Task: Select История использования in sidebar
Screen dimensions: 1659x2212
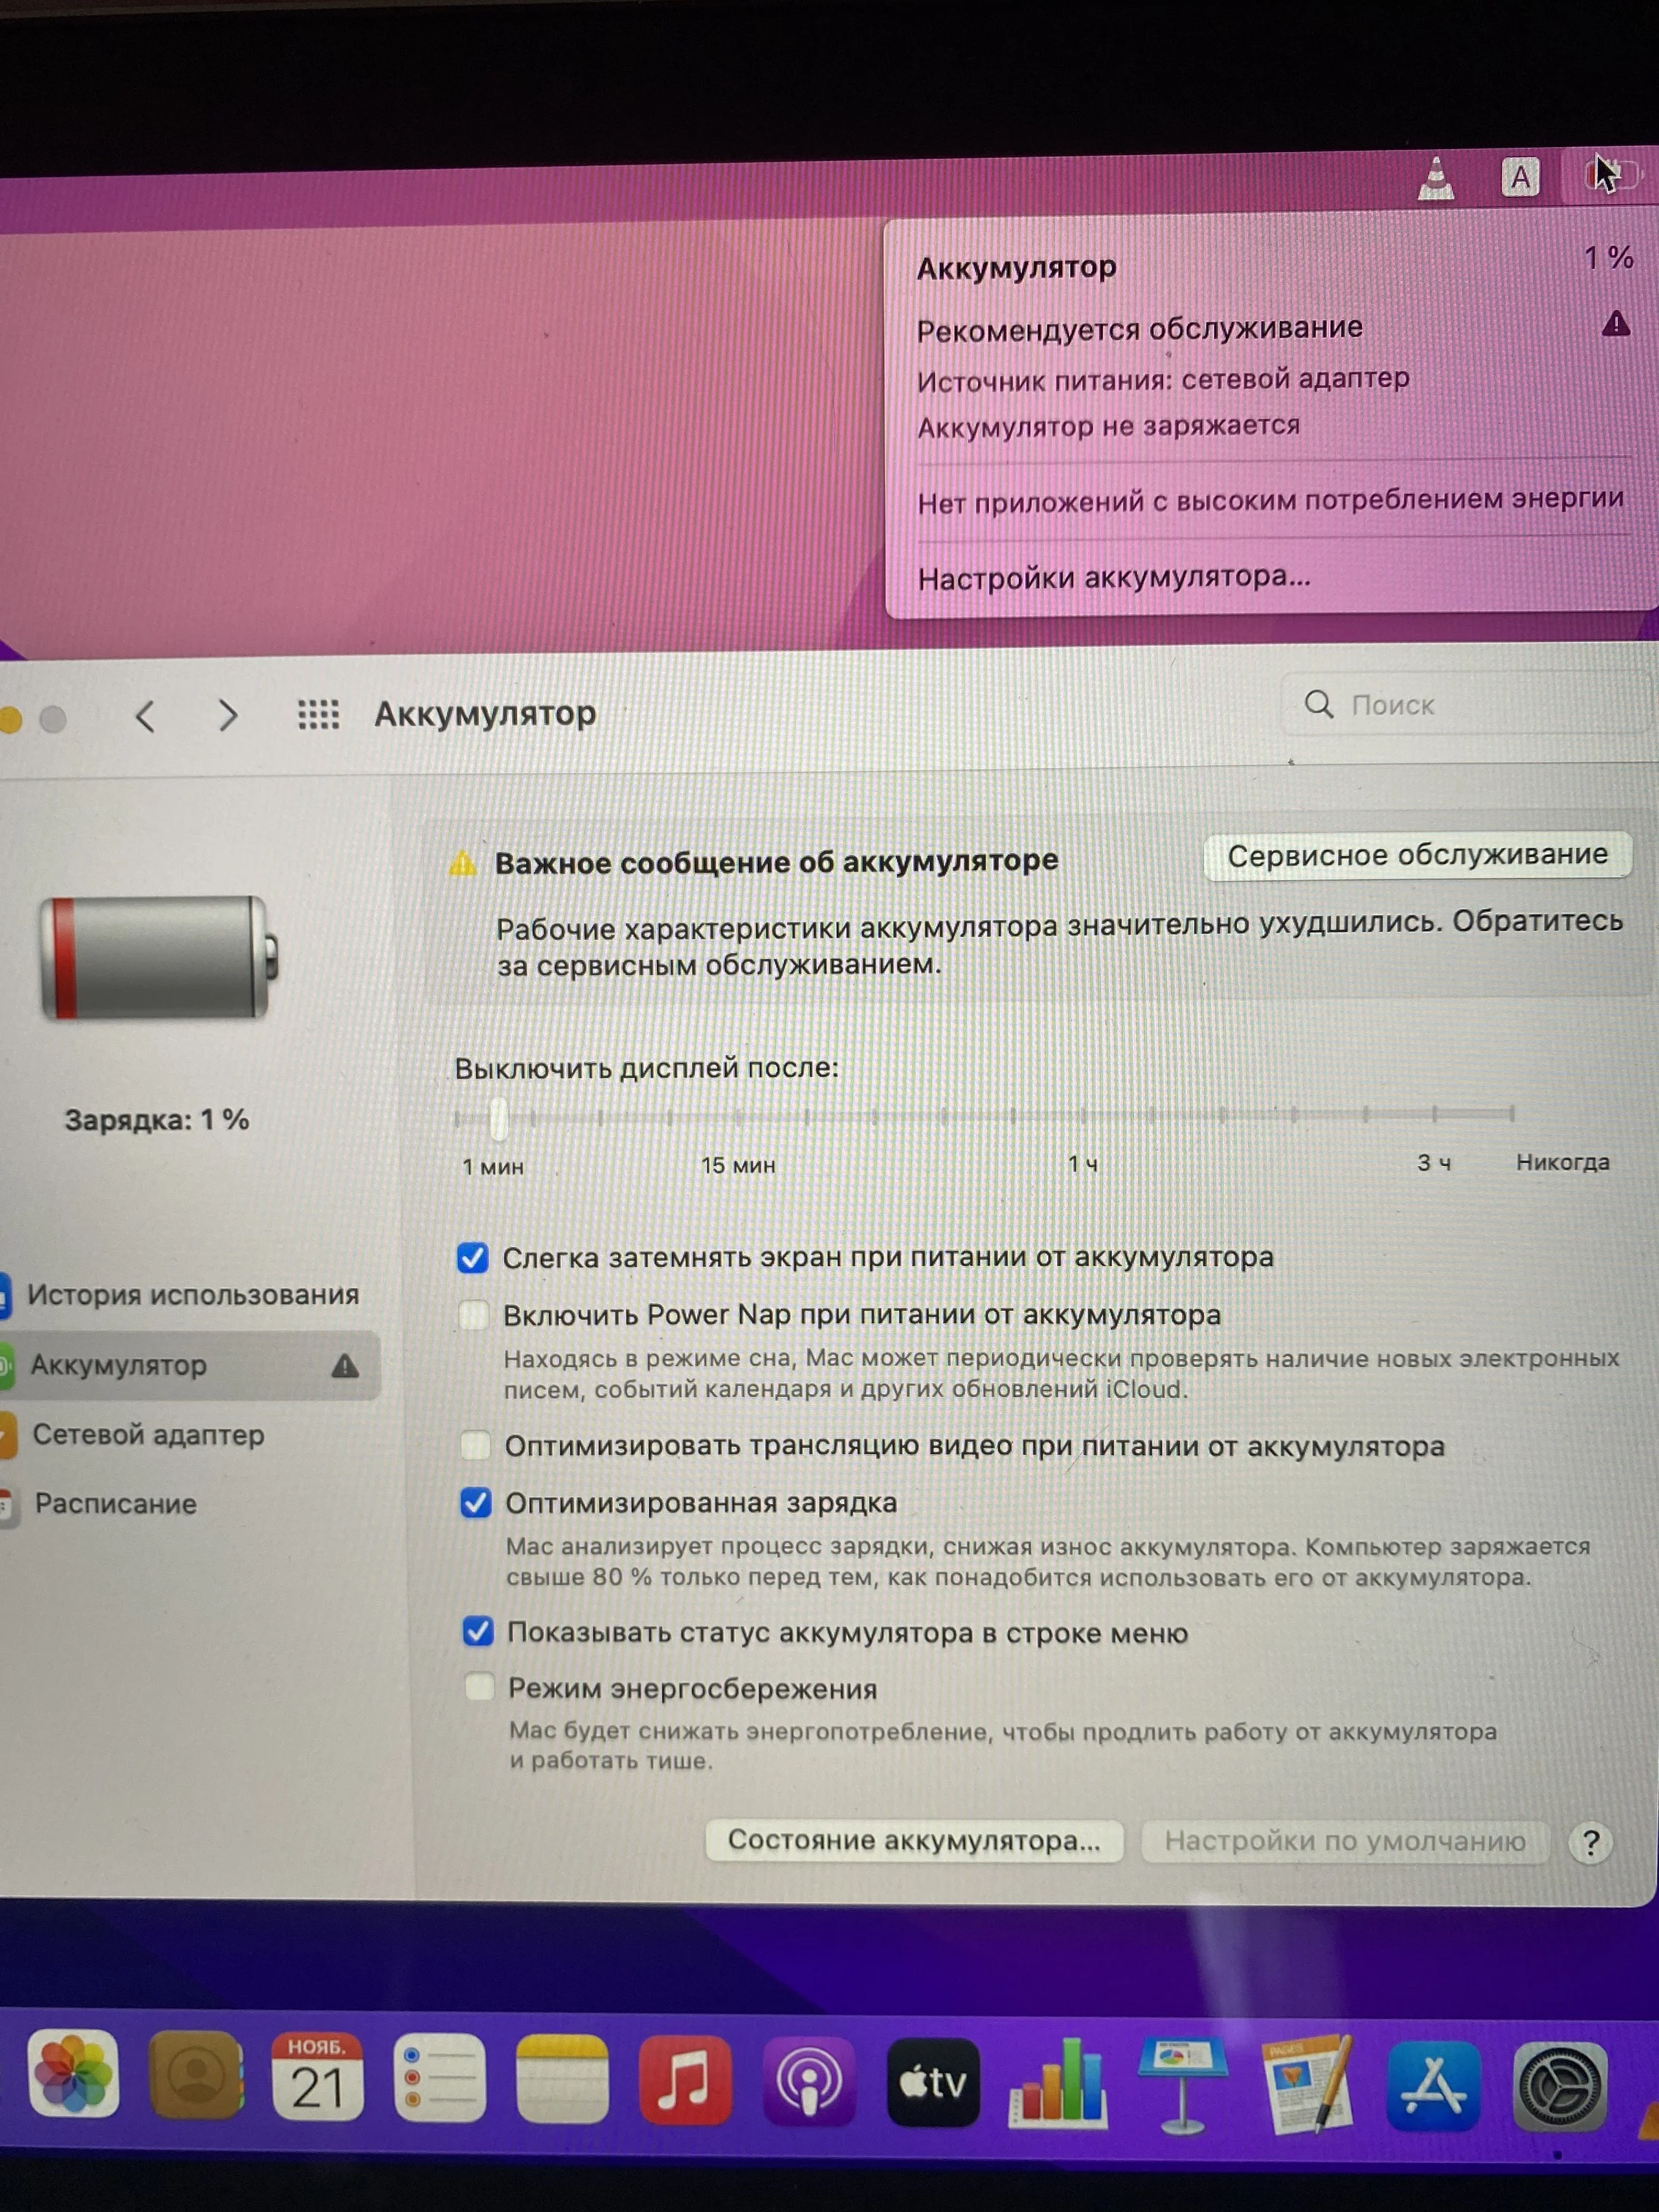Action: (192, 1295)
